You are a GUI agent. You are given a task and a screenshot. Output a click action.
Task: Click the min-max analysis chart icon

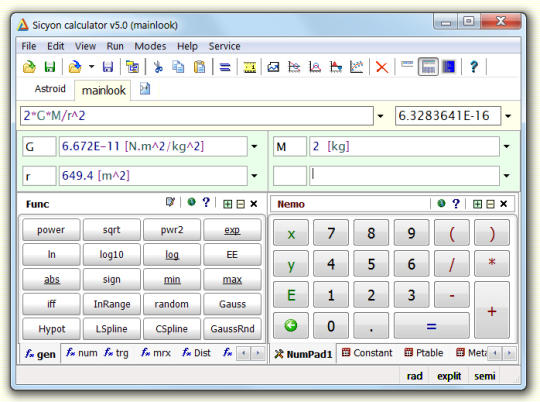pos(315,66)
